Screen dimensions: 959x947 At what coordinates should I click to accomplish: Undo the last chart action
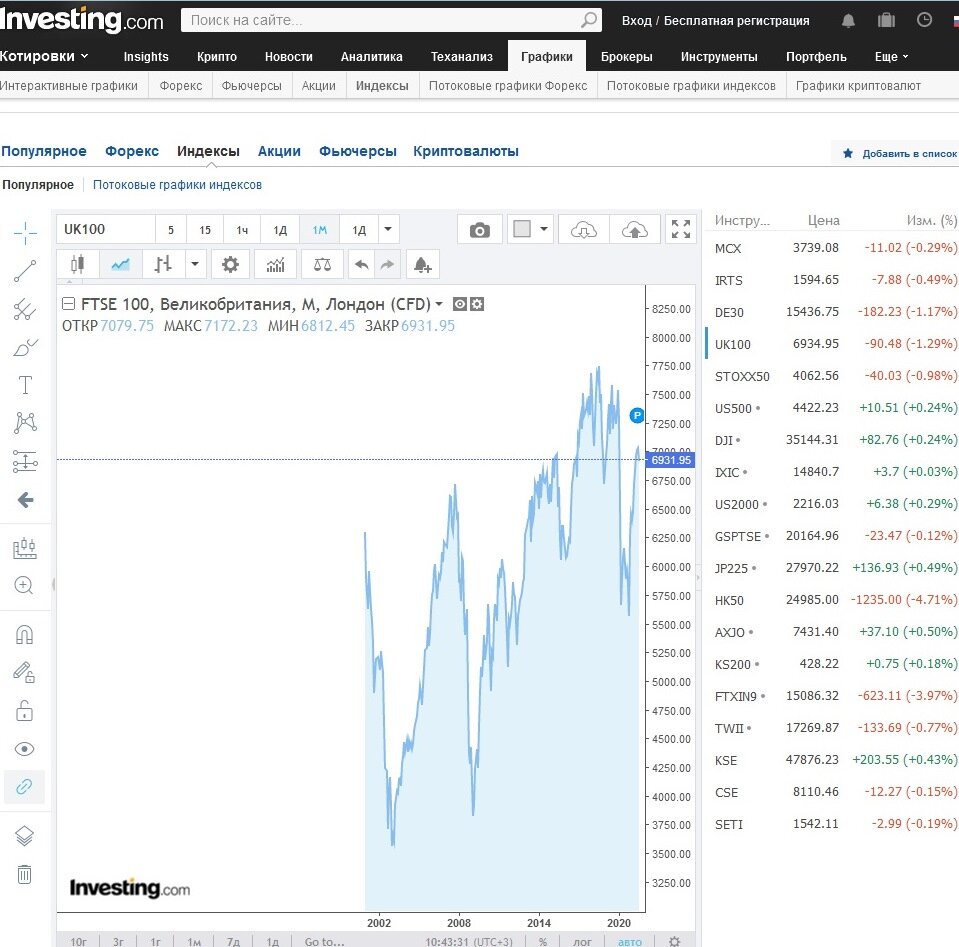362,263
